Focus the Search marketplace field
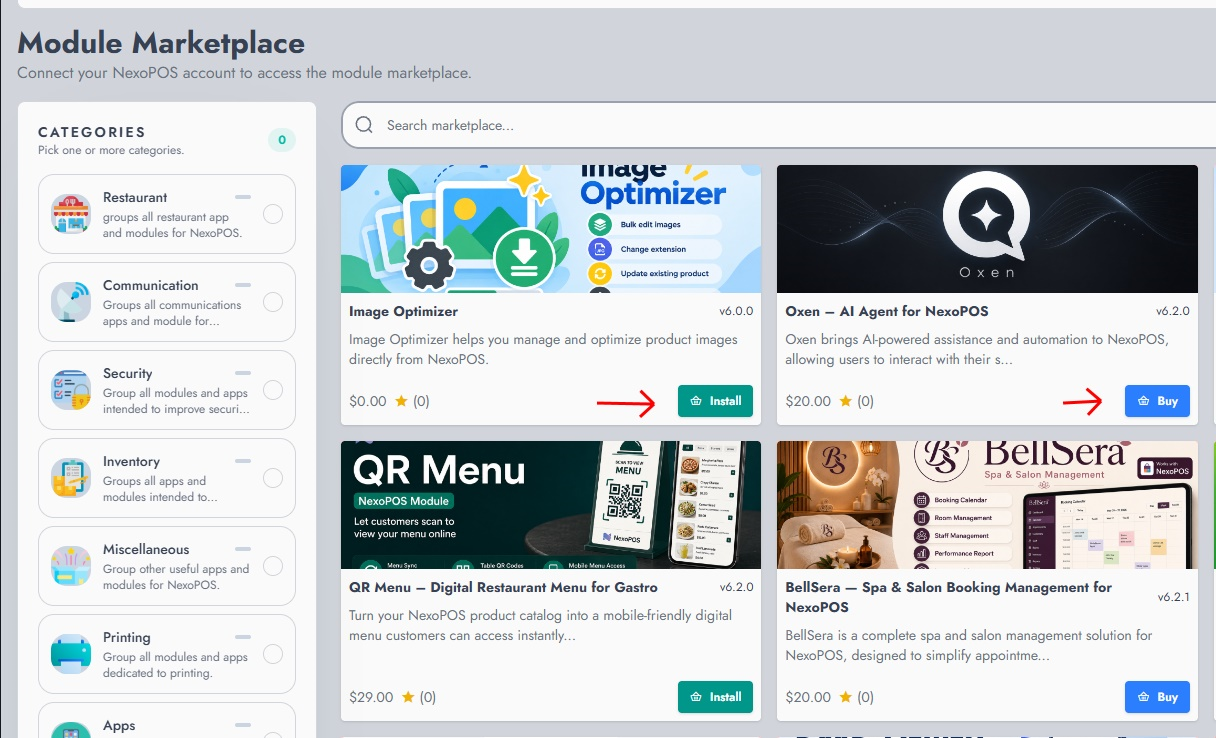 pyautogui.click(x=778, y=125)
